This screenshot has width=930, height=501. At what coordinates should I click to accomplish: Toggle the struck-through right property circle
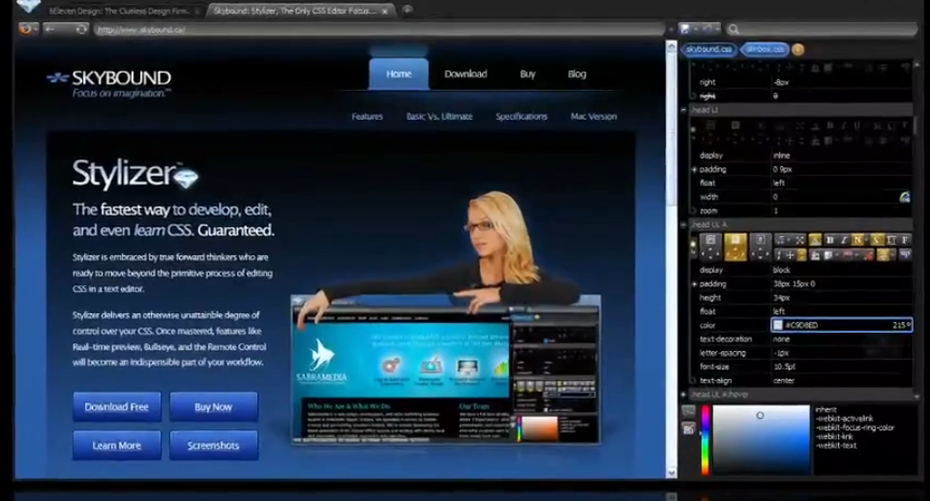point(693,96)
